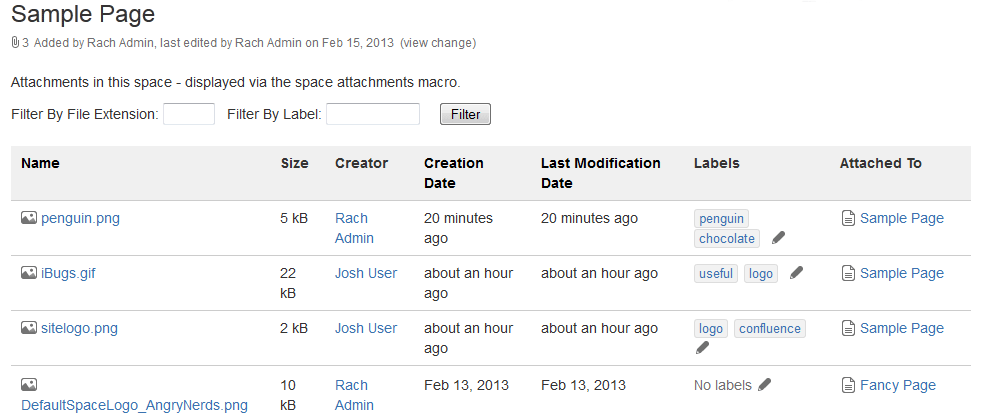Image resolution: width=982 pixels, height=420 pixels.
Task: Open Josh User profile in iBugs.gif row
Action: click(x=366, y=274)
